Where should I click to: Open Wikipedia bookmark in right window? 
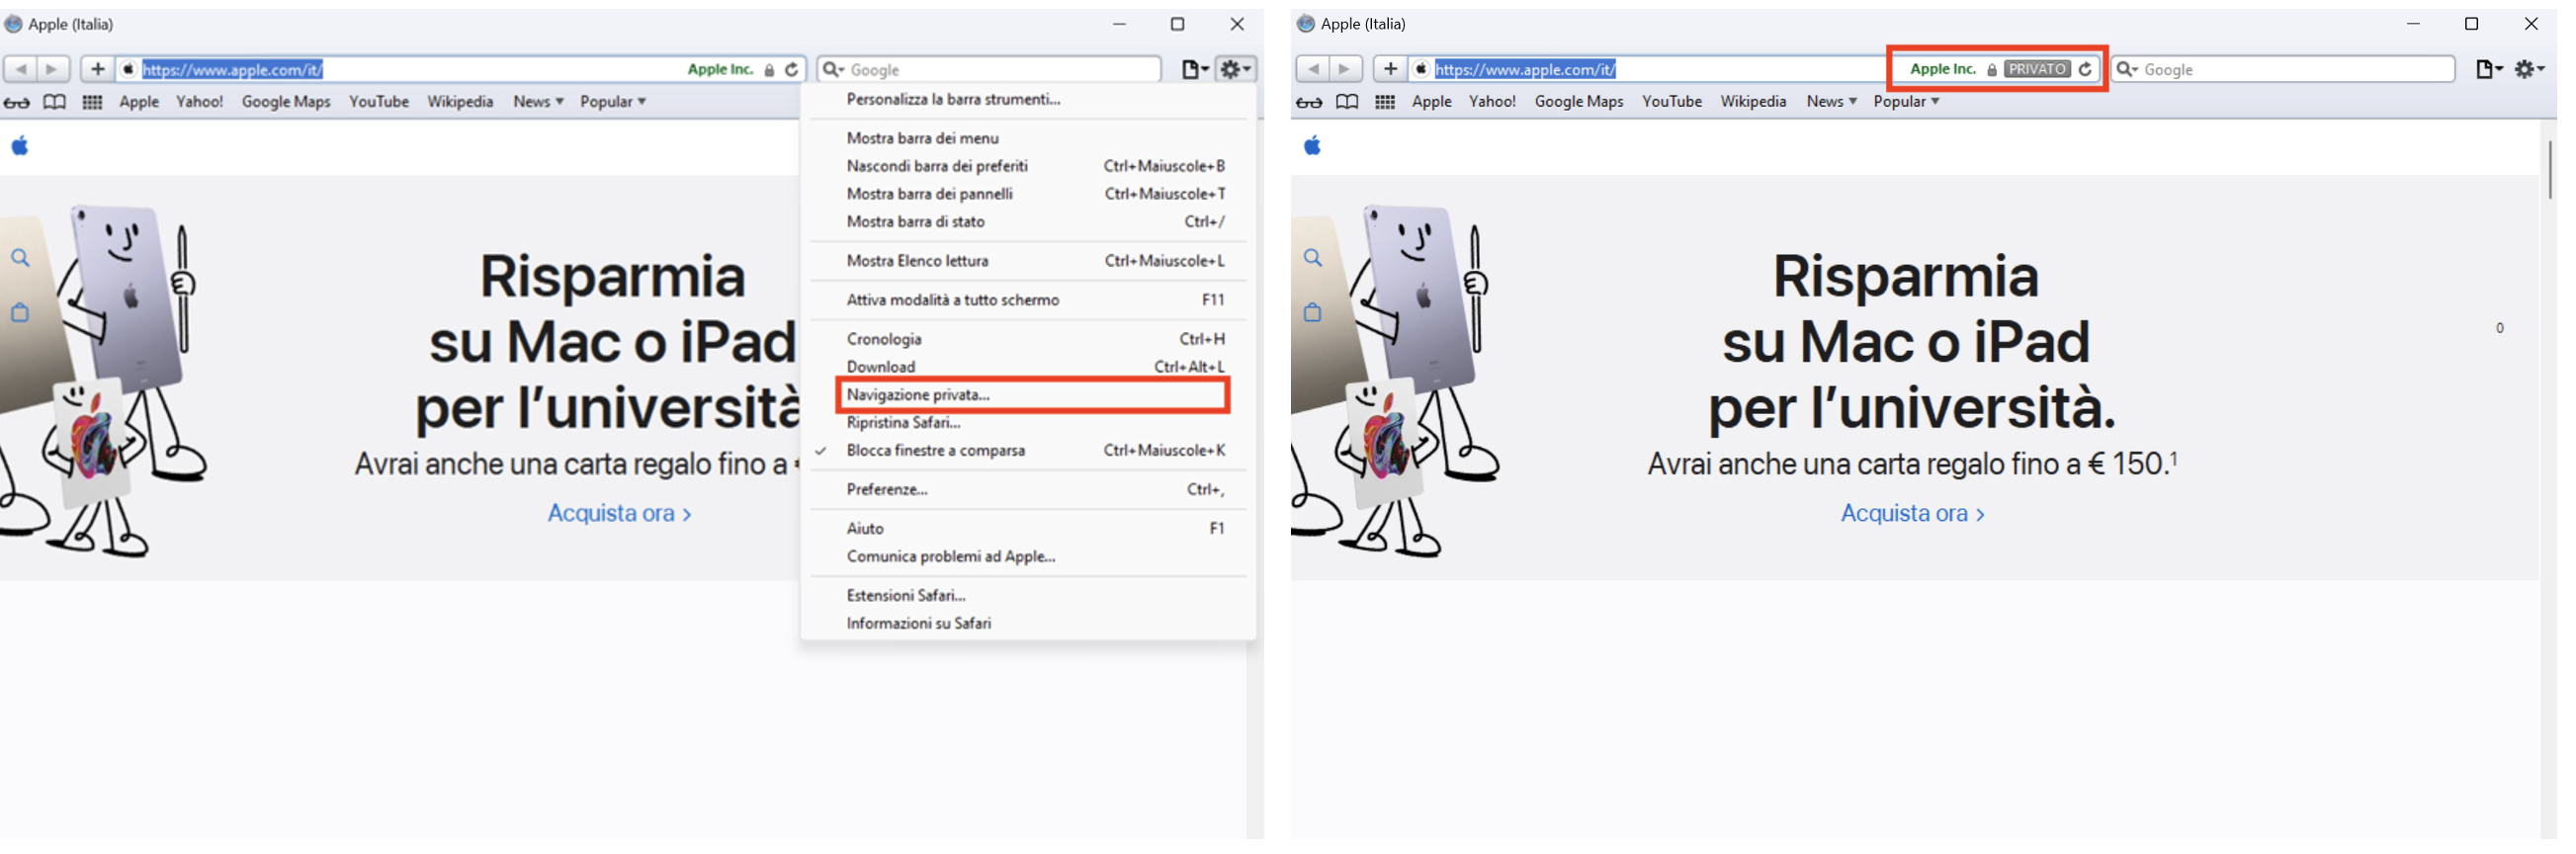(1753, 102)
